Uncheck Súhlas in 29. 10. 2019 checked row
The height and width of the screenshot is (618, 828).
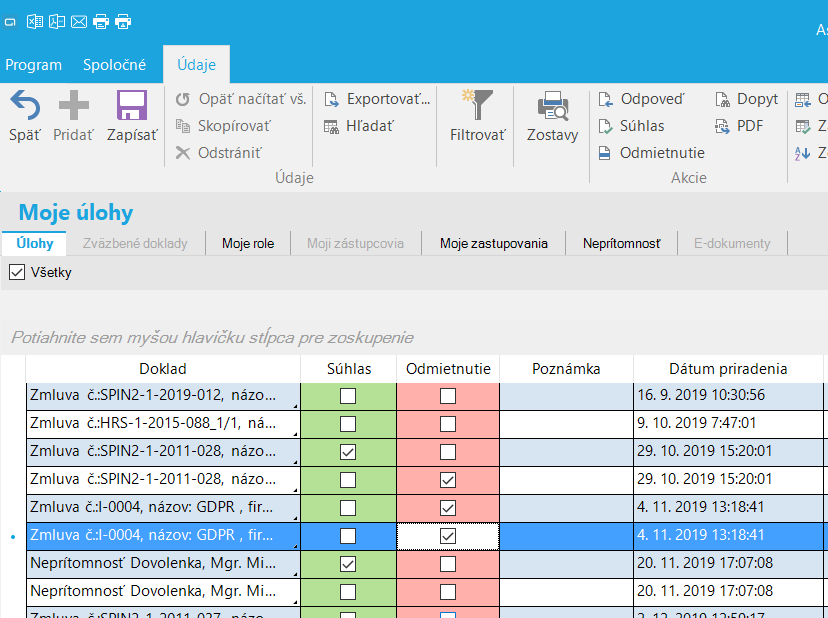pyautogui.click(x=348, y=452)
